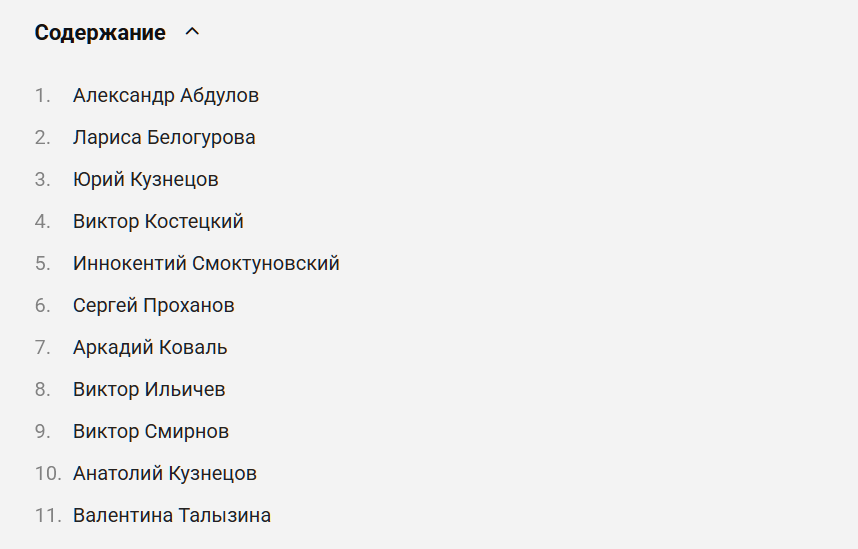Click list number 11 beside Талызина

48,516
